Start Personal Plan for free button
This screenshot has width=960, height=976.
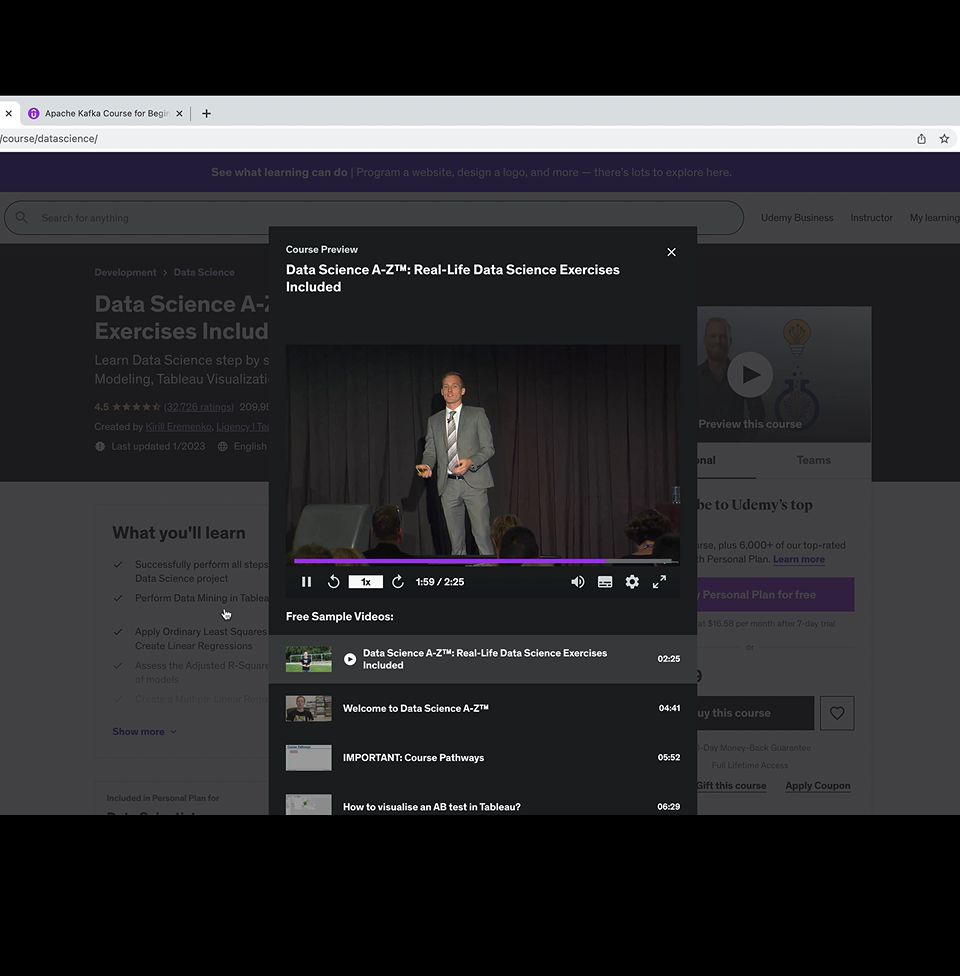775,594
